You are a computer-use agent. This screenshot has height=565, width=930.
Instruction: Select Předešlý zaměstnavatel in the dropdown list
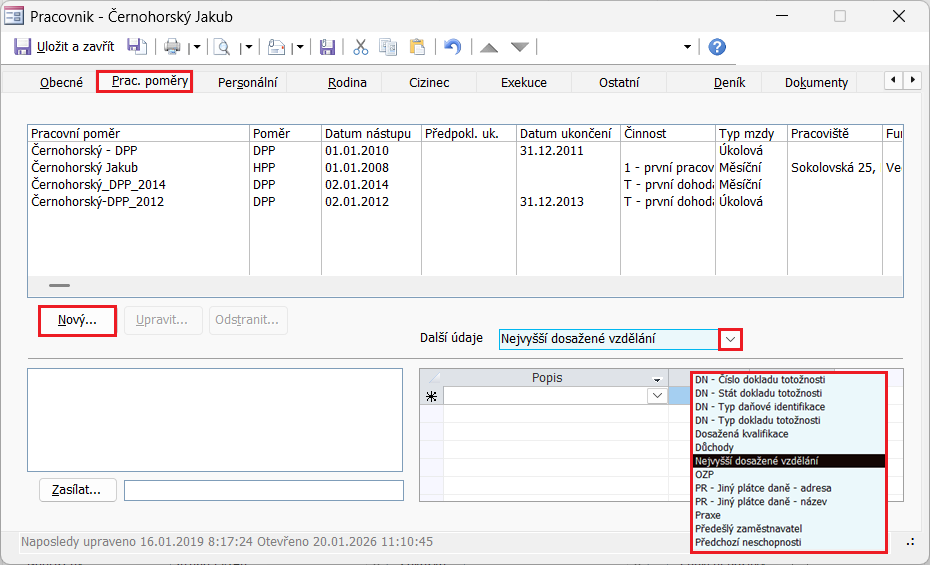click(749, 529)
